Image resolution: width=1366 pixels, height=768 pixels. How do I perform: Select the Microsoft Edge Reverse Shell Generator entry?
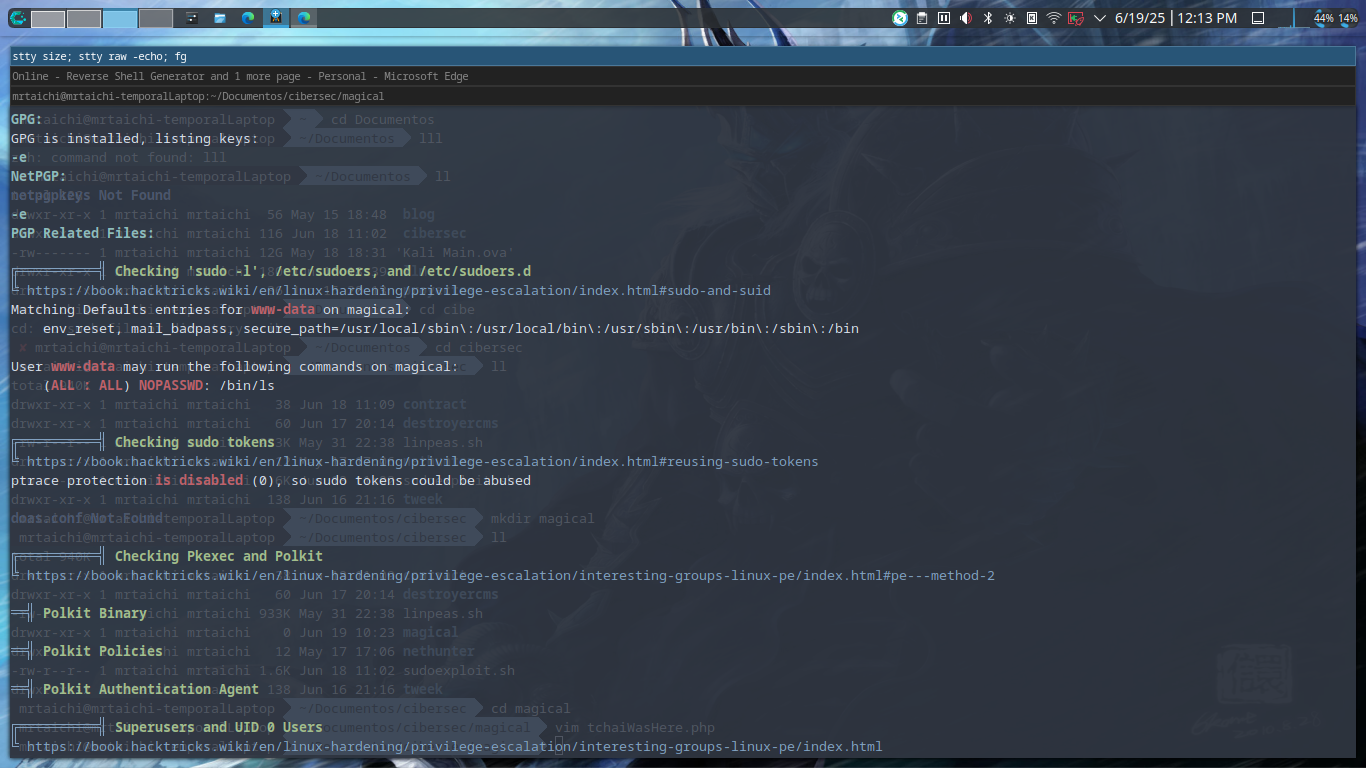point(683,76)
